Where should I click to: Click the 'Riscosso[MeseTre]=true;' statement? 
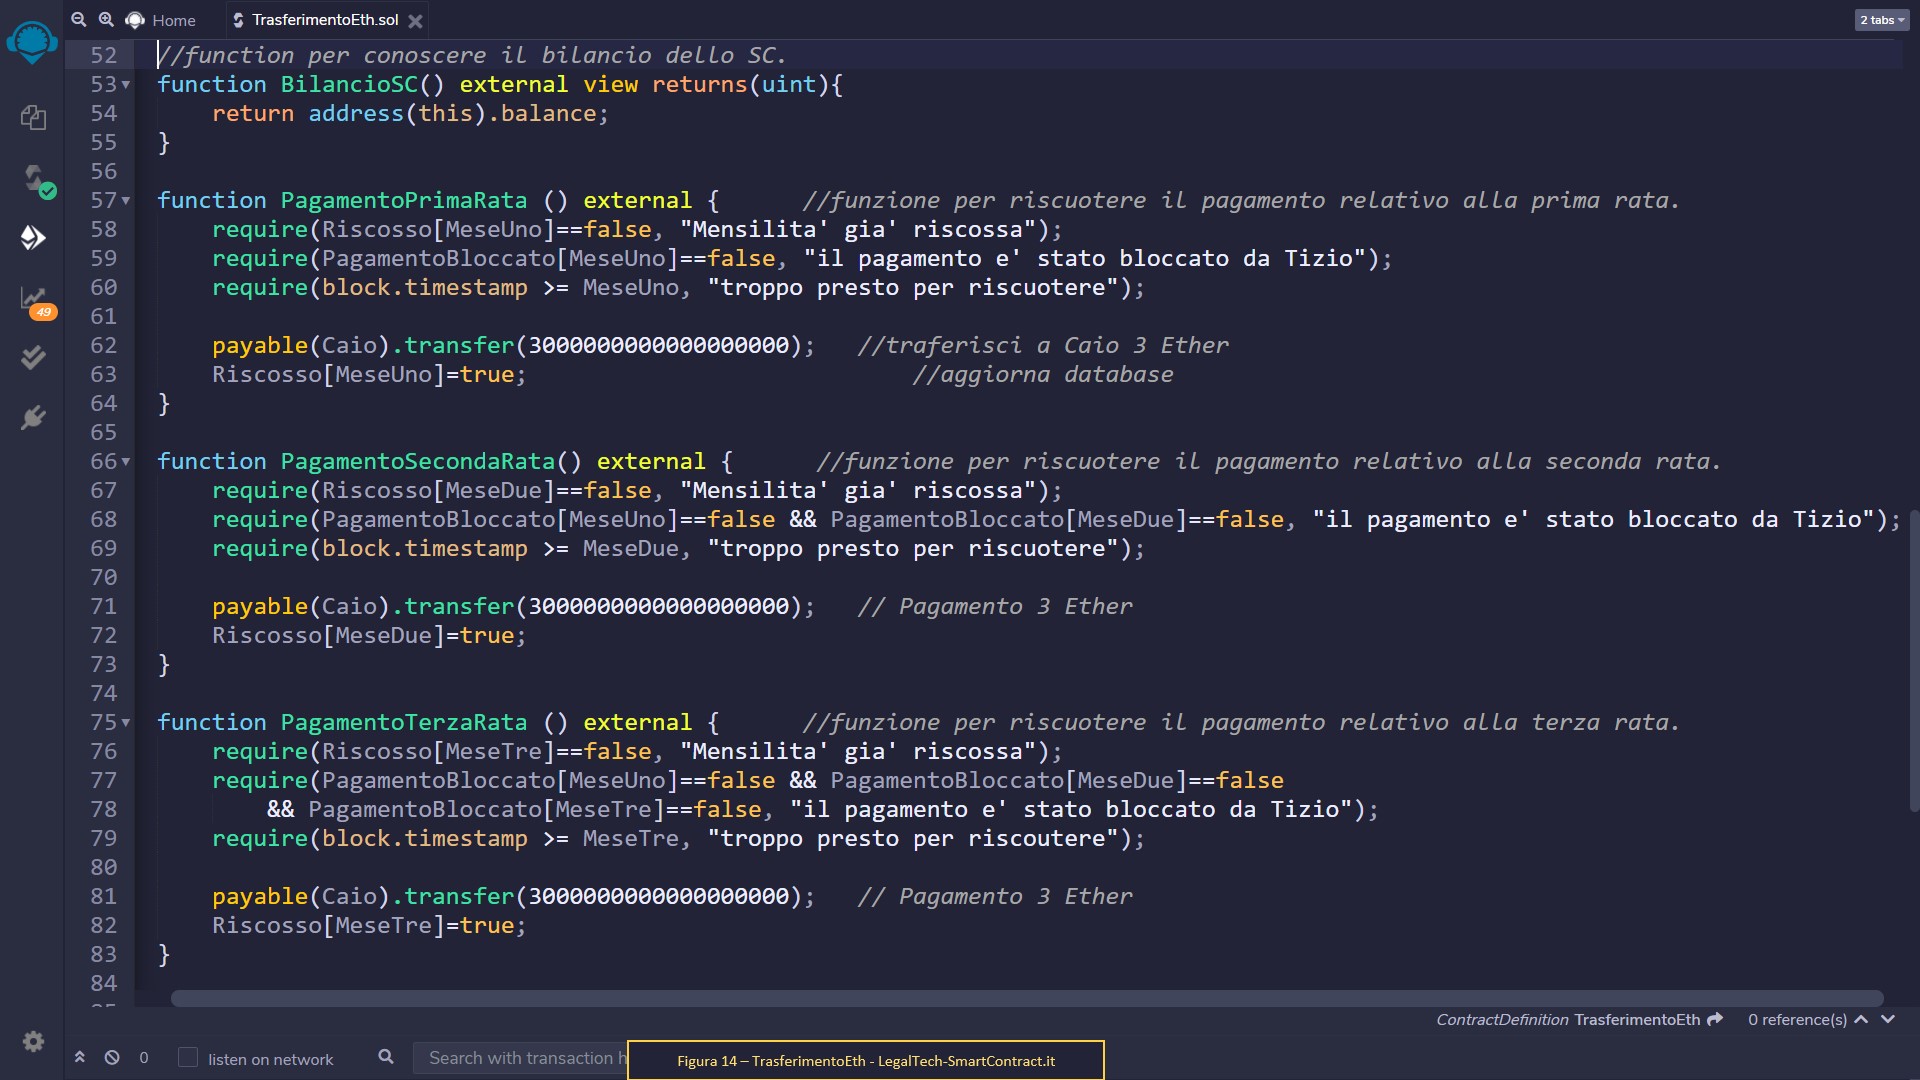[x=369, y=925]
